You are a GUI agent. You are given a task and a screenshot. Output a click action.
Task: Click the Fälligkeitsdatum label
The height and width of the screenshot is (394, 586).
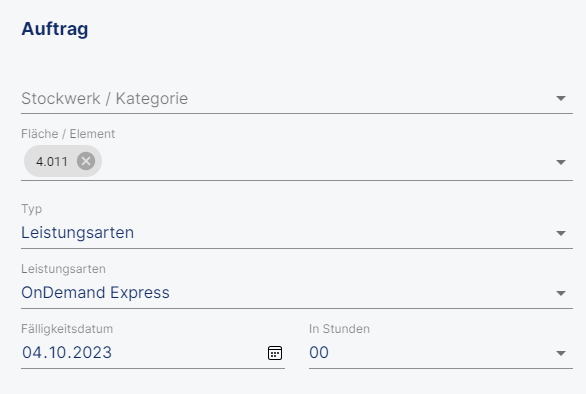(x=67, y=329)
